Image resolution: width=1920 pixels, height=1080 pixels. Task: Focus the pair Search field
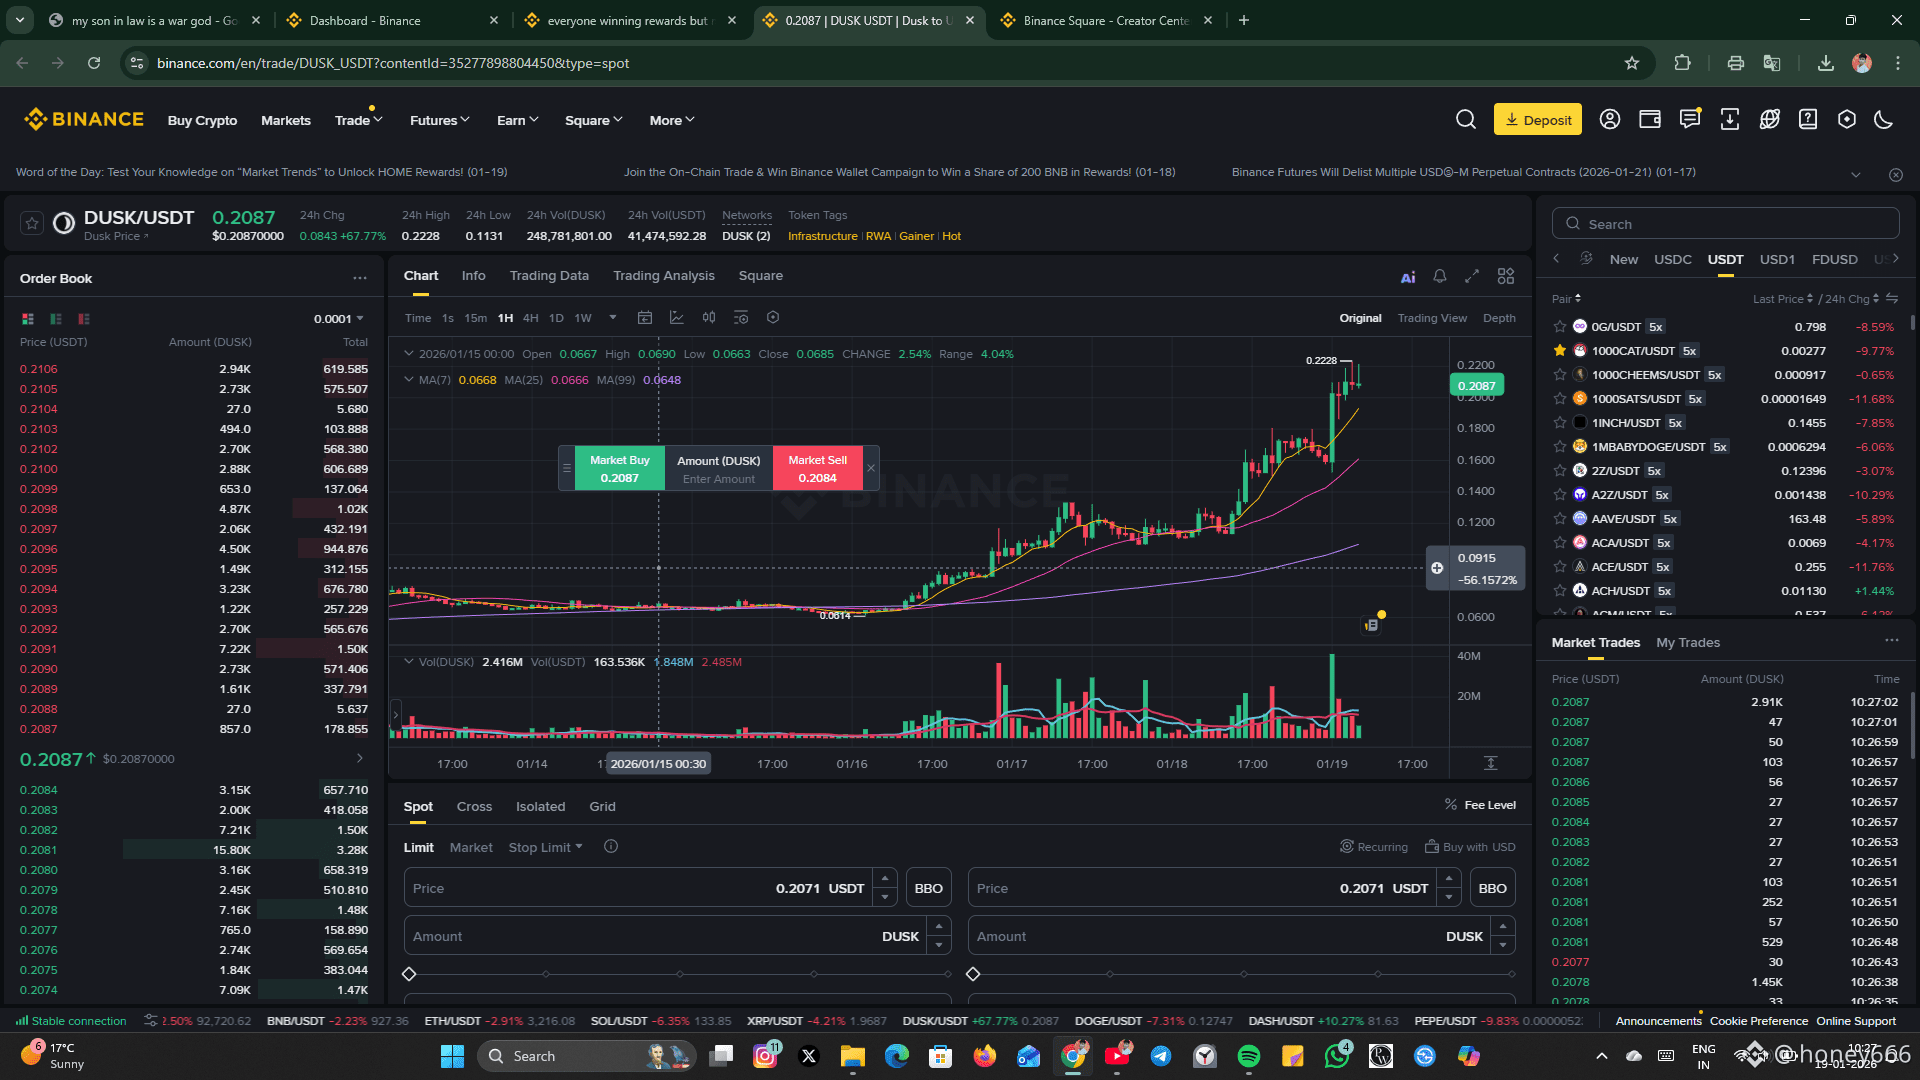pyautogui.click(x=1726, y=223)
